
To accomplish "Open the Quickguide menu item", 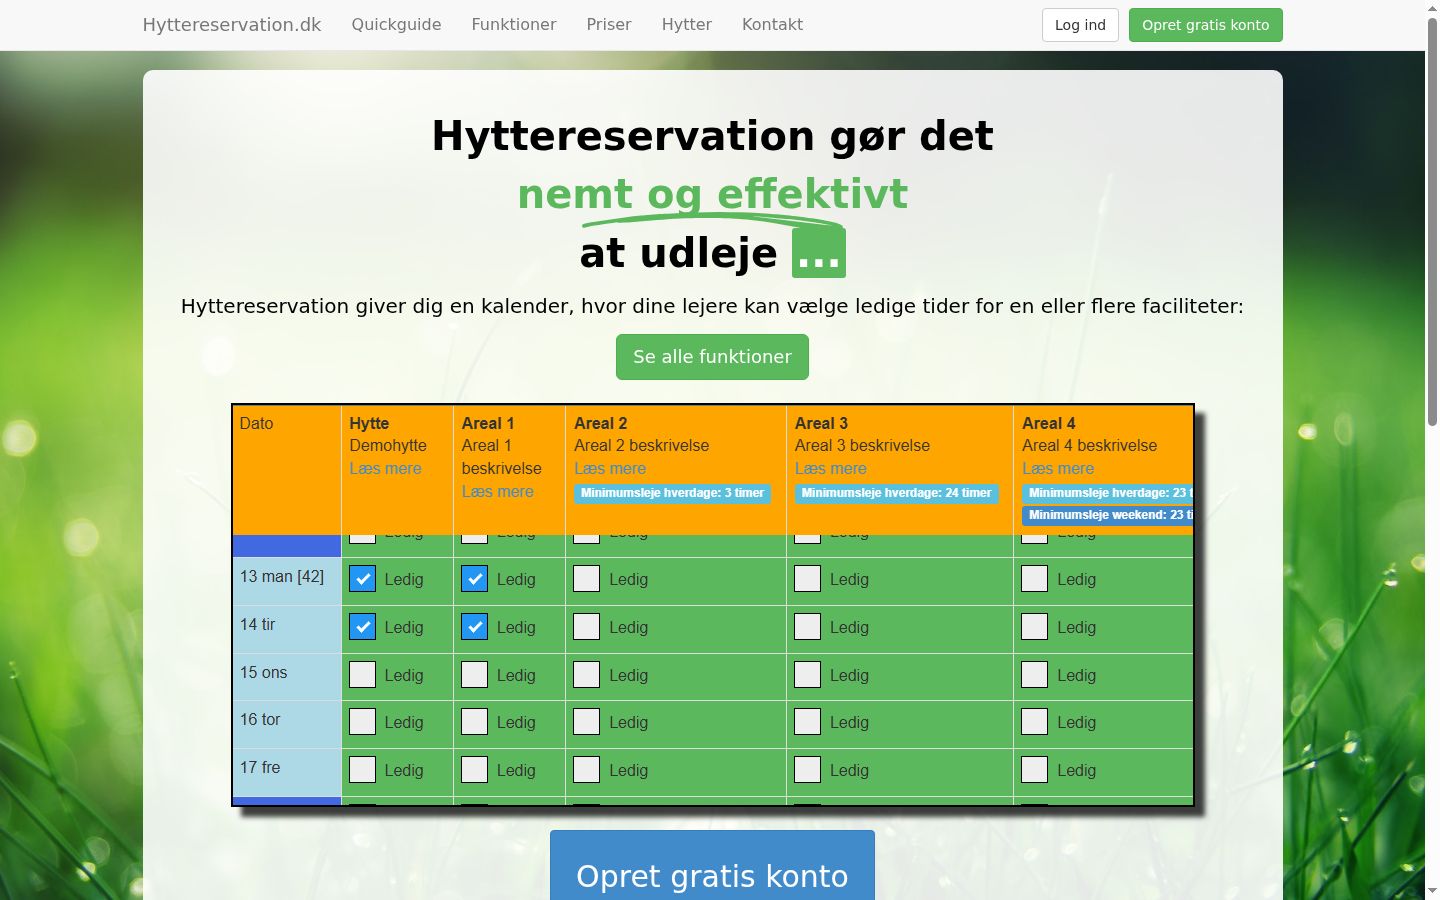I will tap(396, 25).
